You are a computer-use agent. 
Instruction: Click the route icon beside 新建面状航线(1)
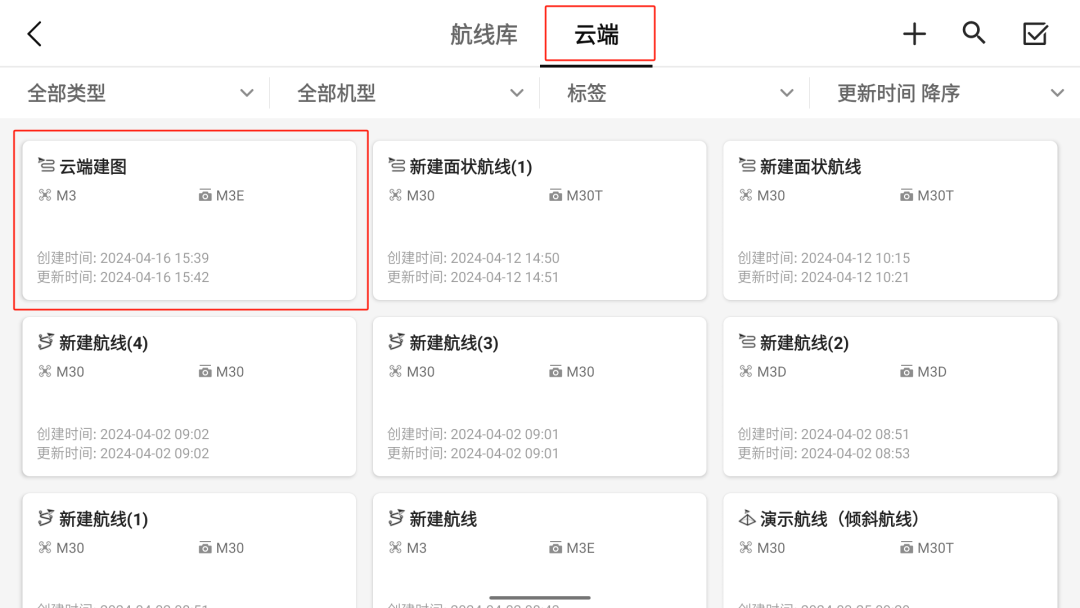point(397,165)
